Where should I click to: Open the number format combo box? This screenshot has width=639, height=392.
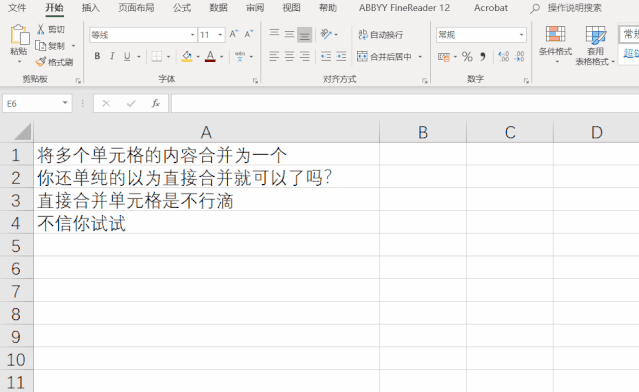click(481, 35)
